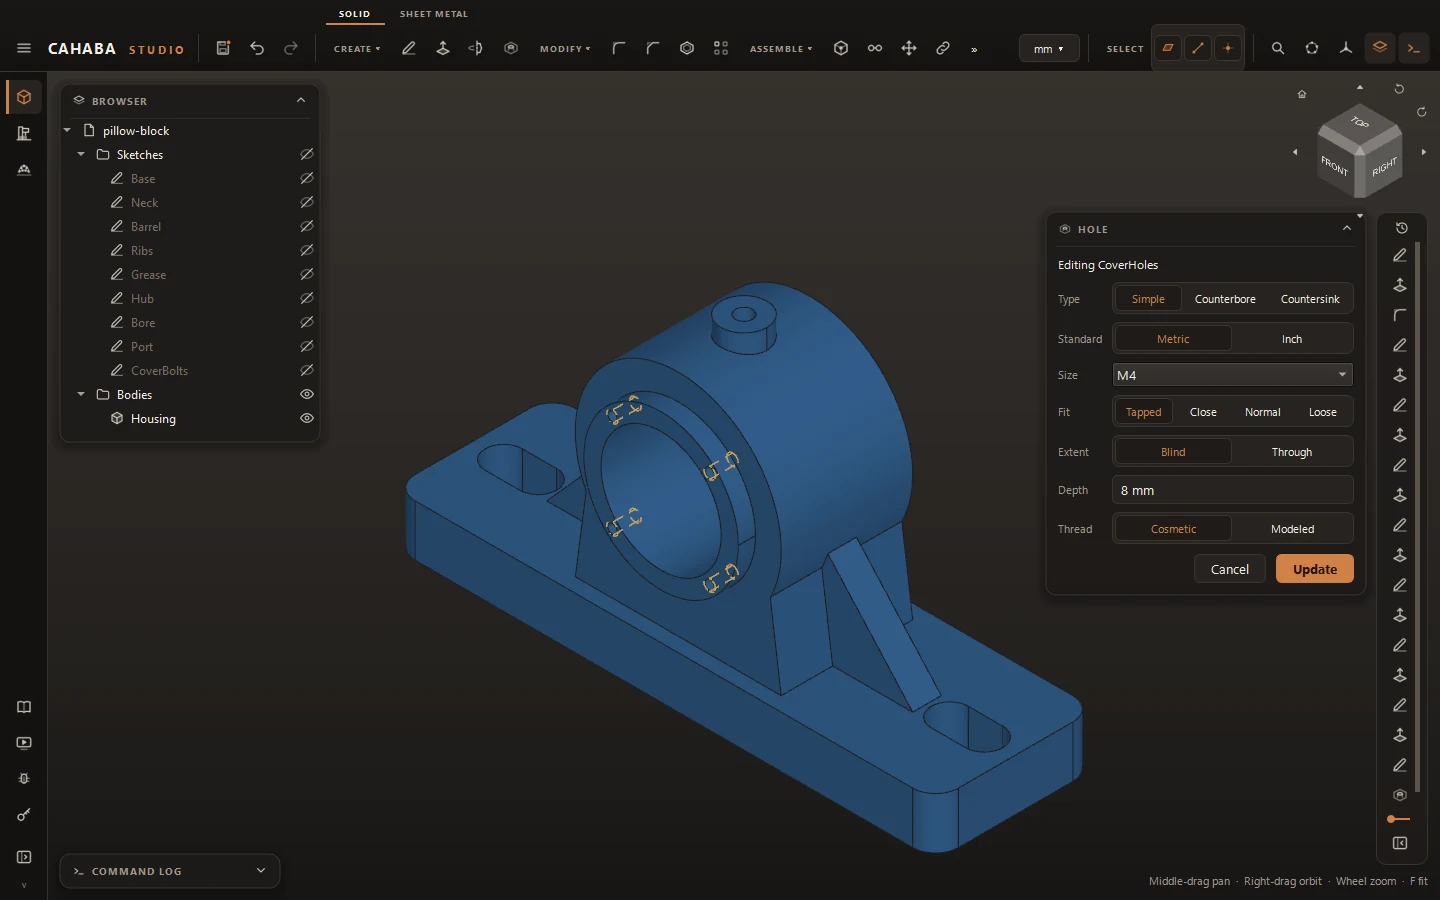1440x900 pixels.
Task: Toggle visibility of the Bodies folder
Action: (307, 394)
